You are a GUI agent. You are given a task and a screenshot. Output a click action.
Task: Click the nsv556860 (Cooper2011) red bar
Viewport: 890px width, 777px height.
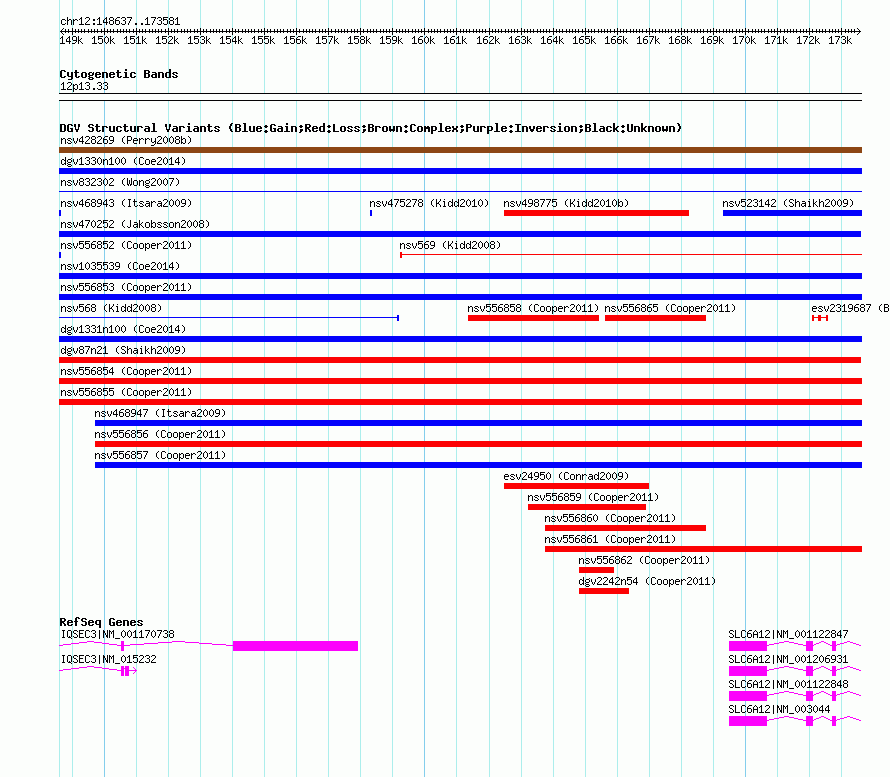625,528
